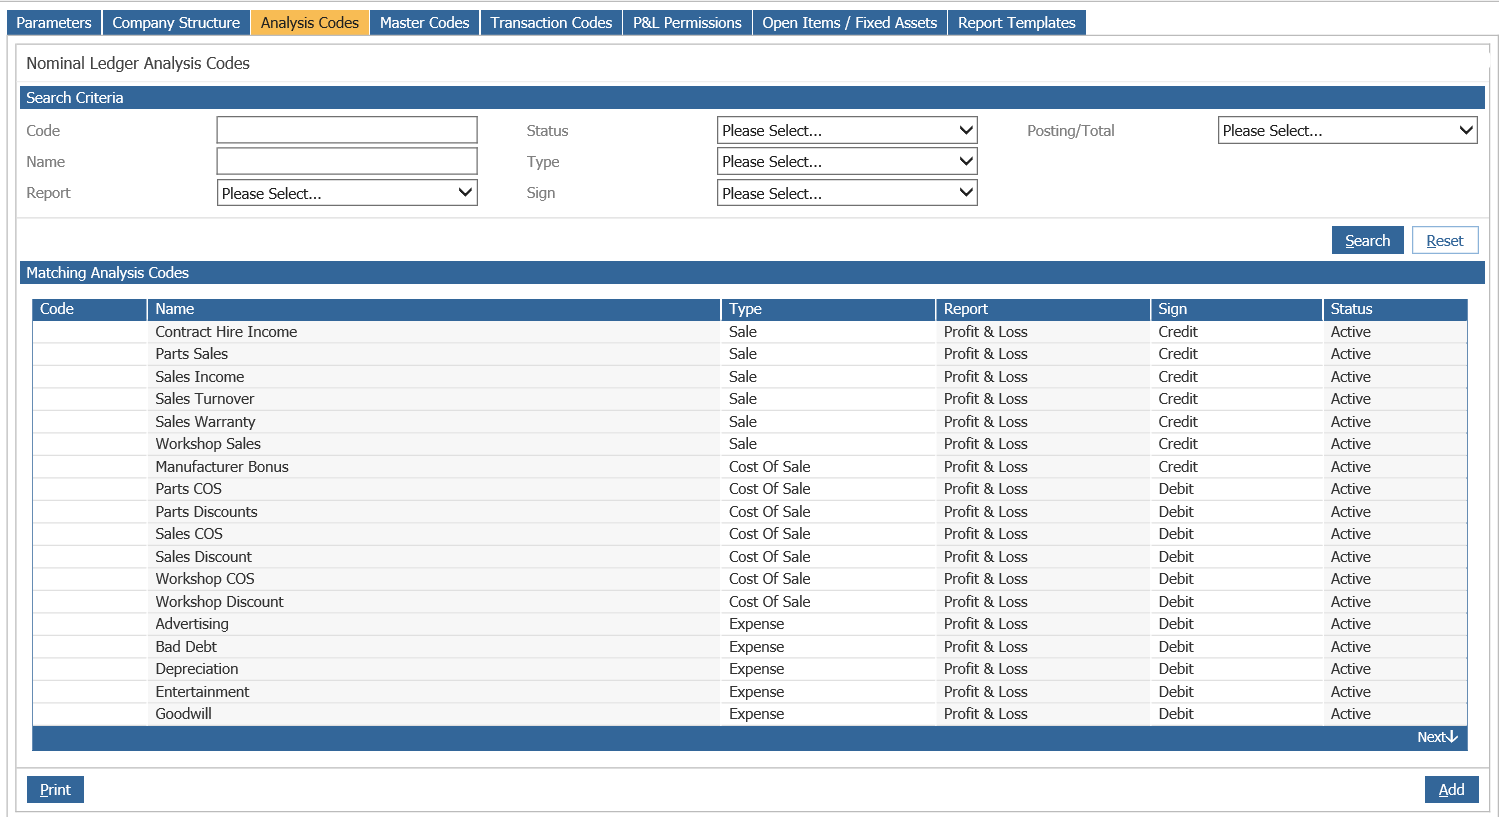Click the Code input field
The width and height of the screenshot is (1499, 817).
click(x=346, y=129)
